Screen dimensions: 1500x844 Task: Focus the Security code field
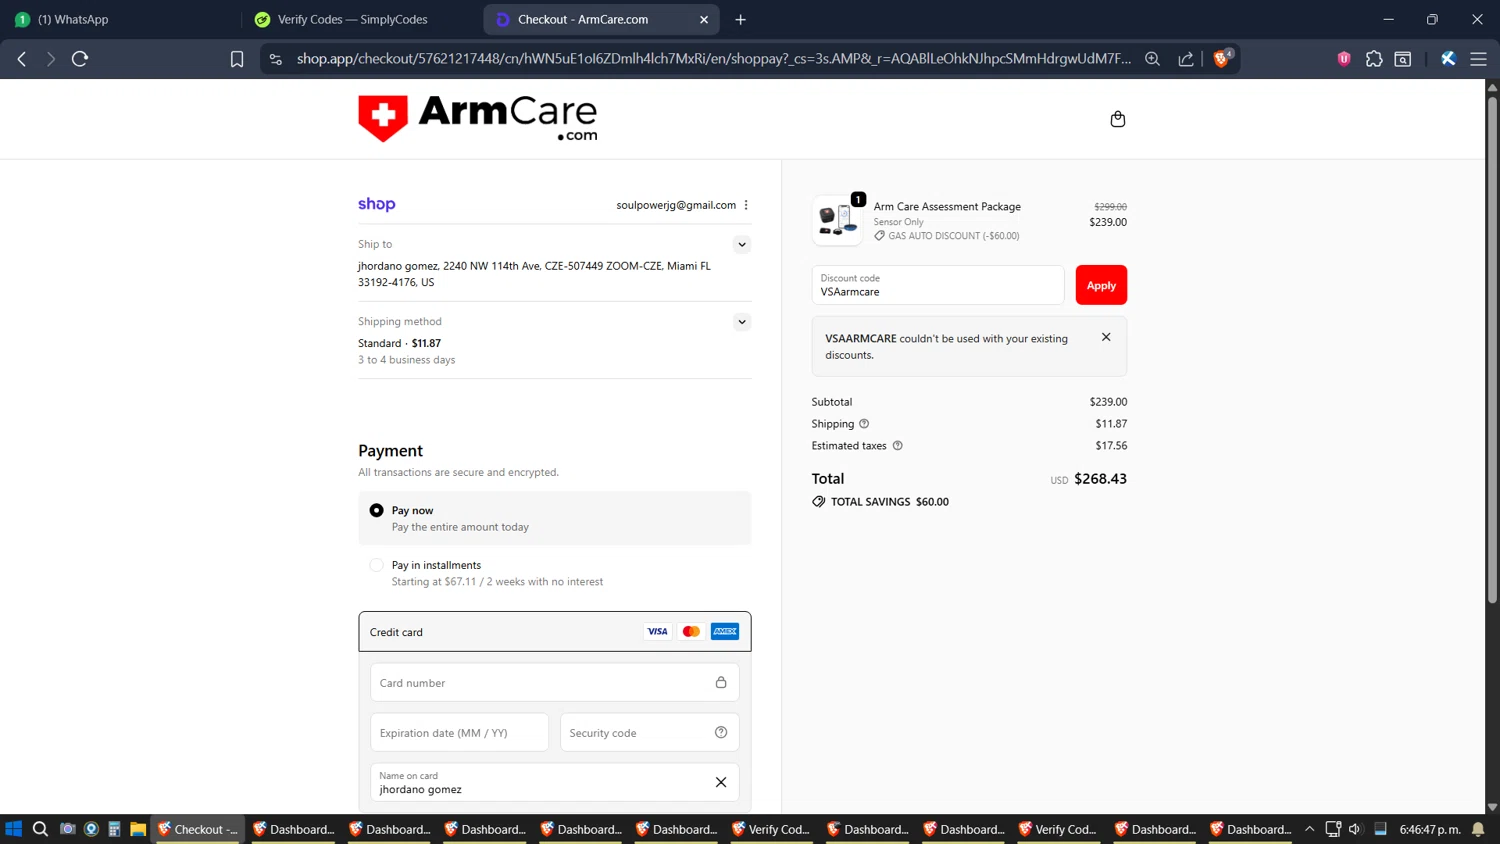(650, 732)
